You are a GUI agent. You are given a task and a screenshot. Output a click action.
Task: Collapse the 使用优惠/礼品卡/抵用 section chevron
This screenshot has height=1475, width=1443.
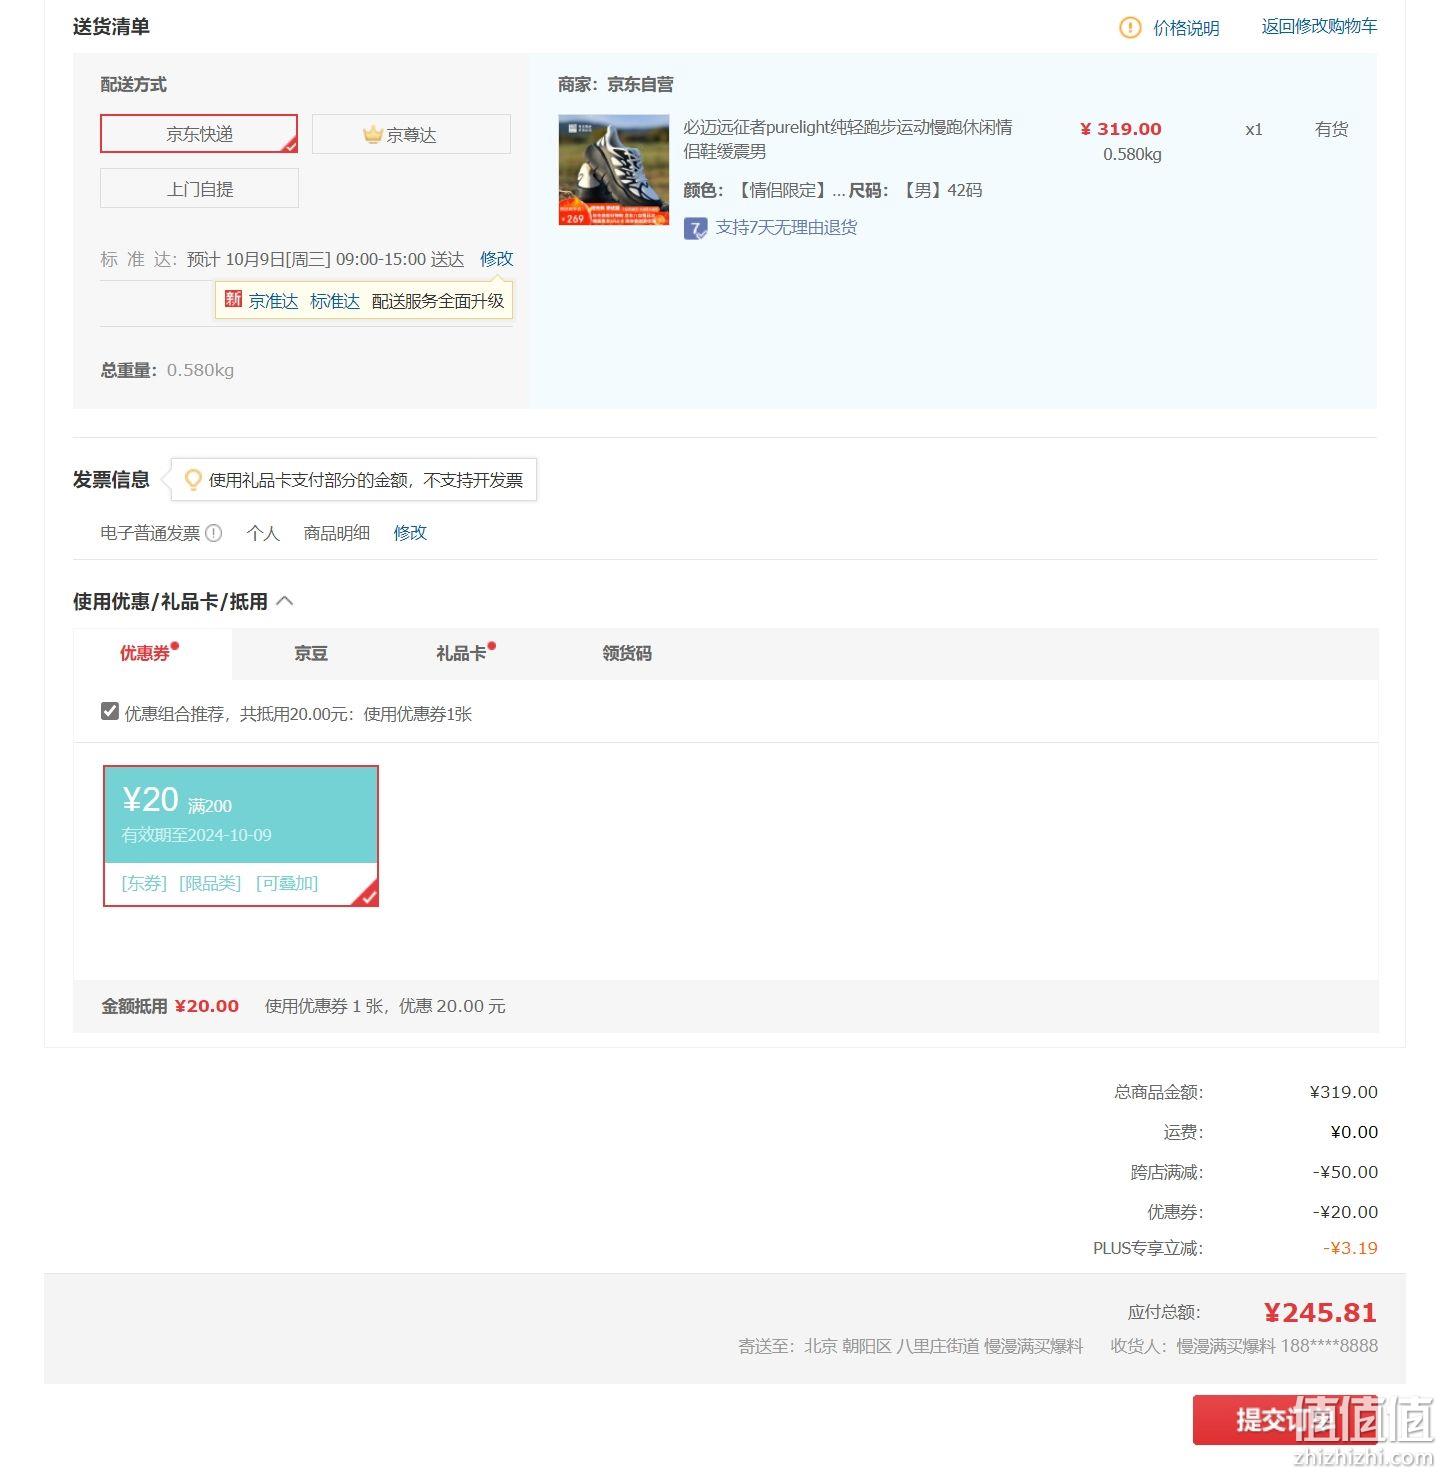[285, 601]
